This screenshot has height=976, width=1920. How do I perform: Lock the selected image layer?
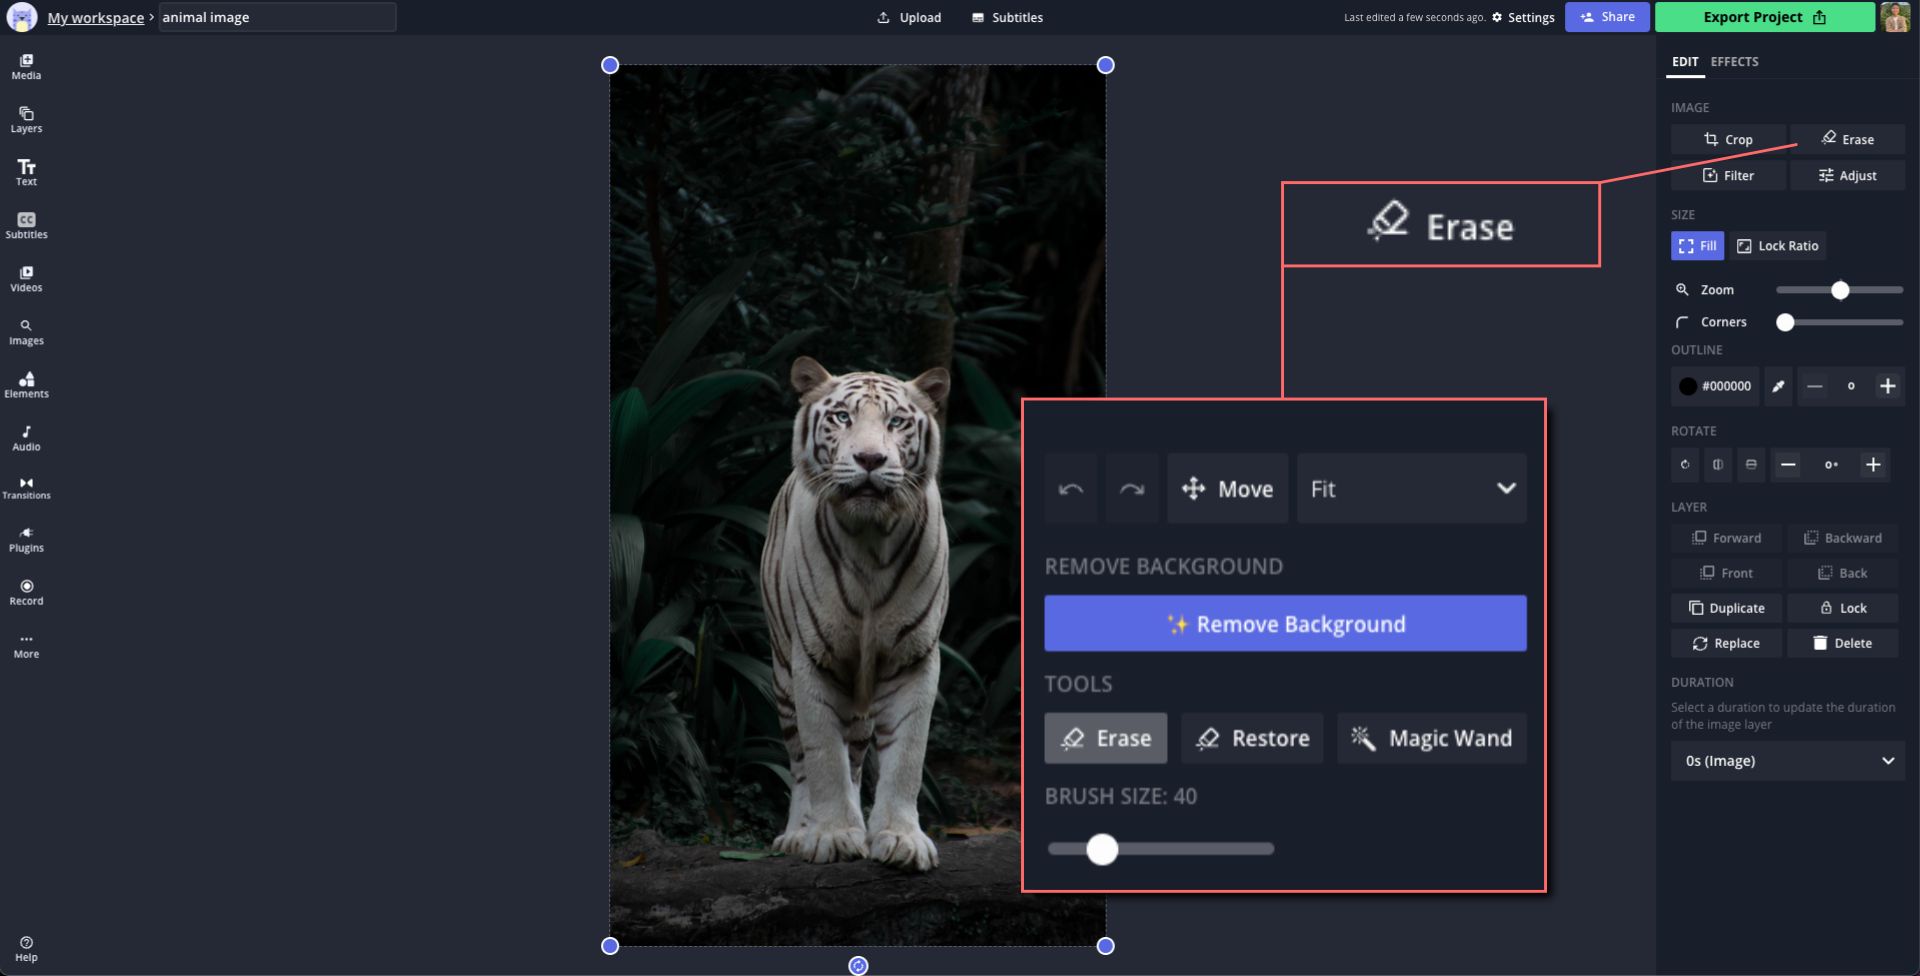pyautogui.click(x=1842, y=608)
